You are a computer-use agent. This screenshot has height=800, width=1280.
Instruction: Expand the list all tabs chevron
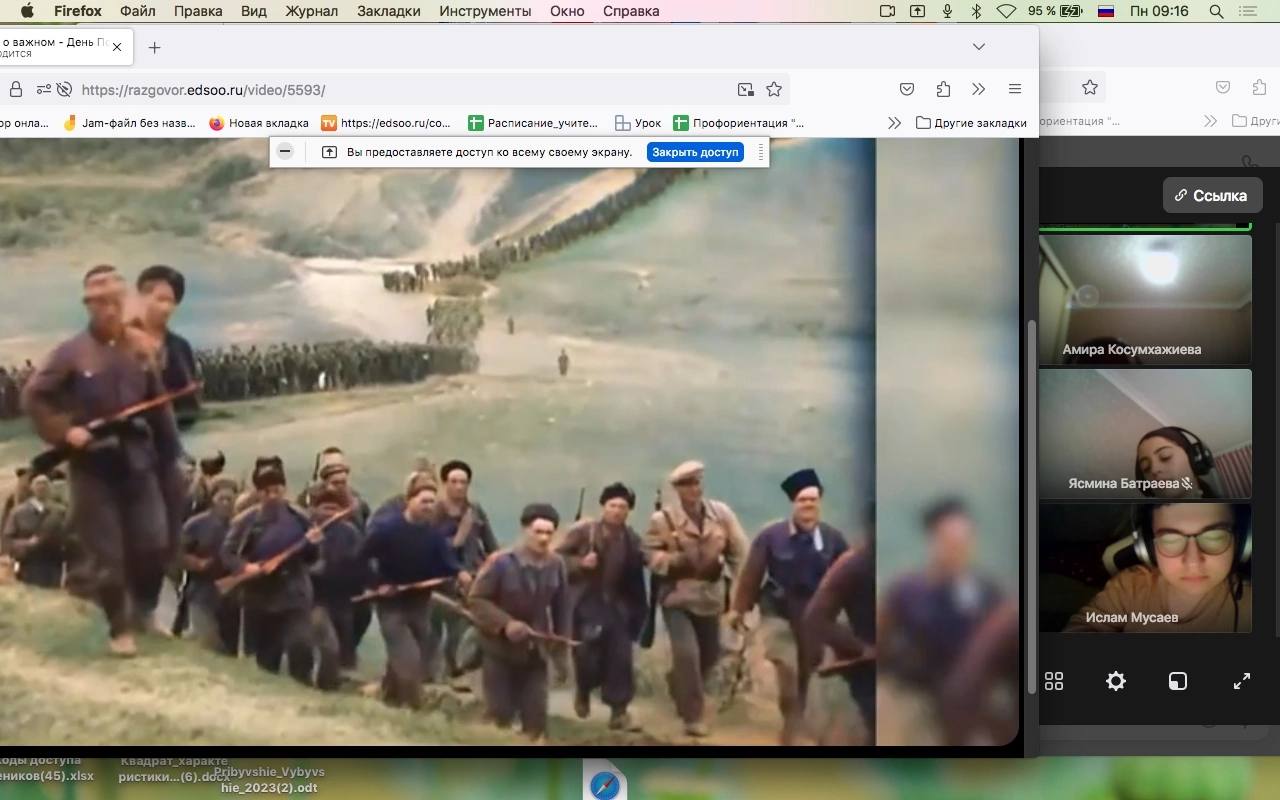coord(979,47)
